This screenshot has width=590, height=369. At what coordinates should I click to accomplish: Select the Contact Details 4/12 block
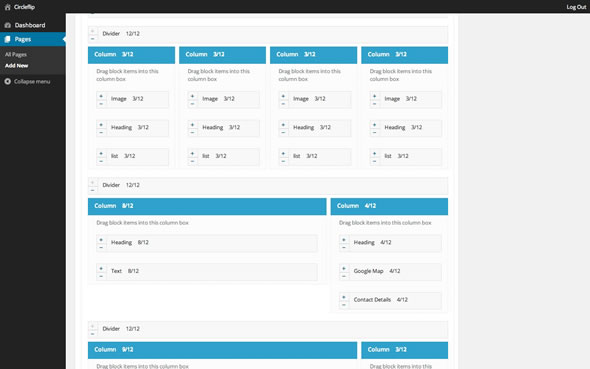pos(390,300)
